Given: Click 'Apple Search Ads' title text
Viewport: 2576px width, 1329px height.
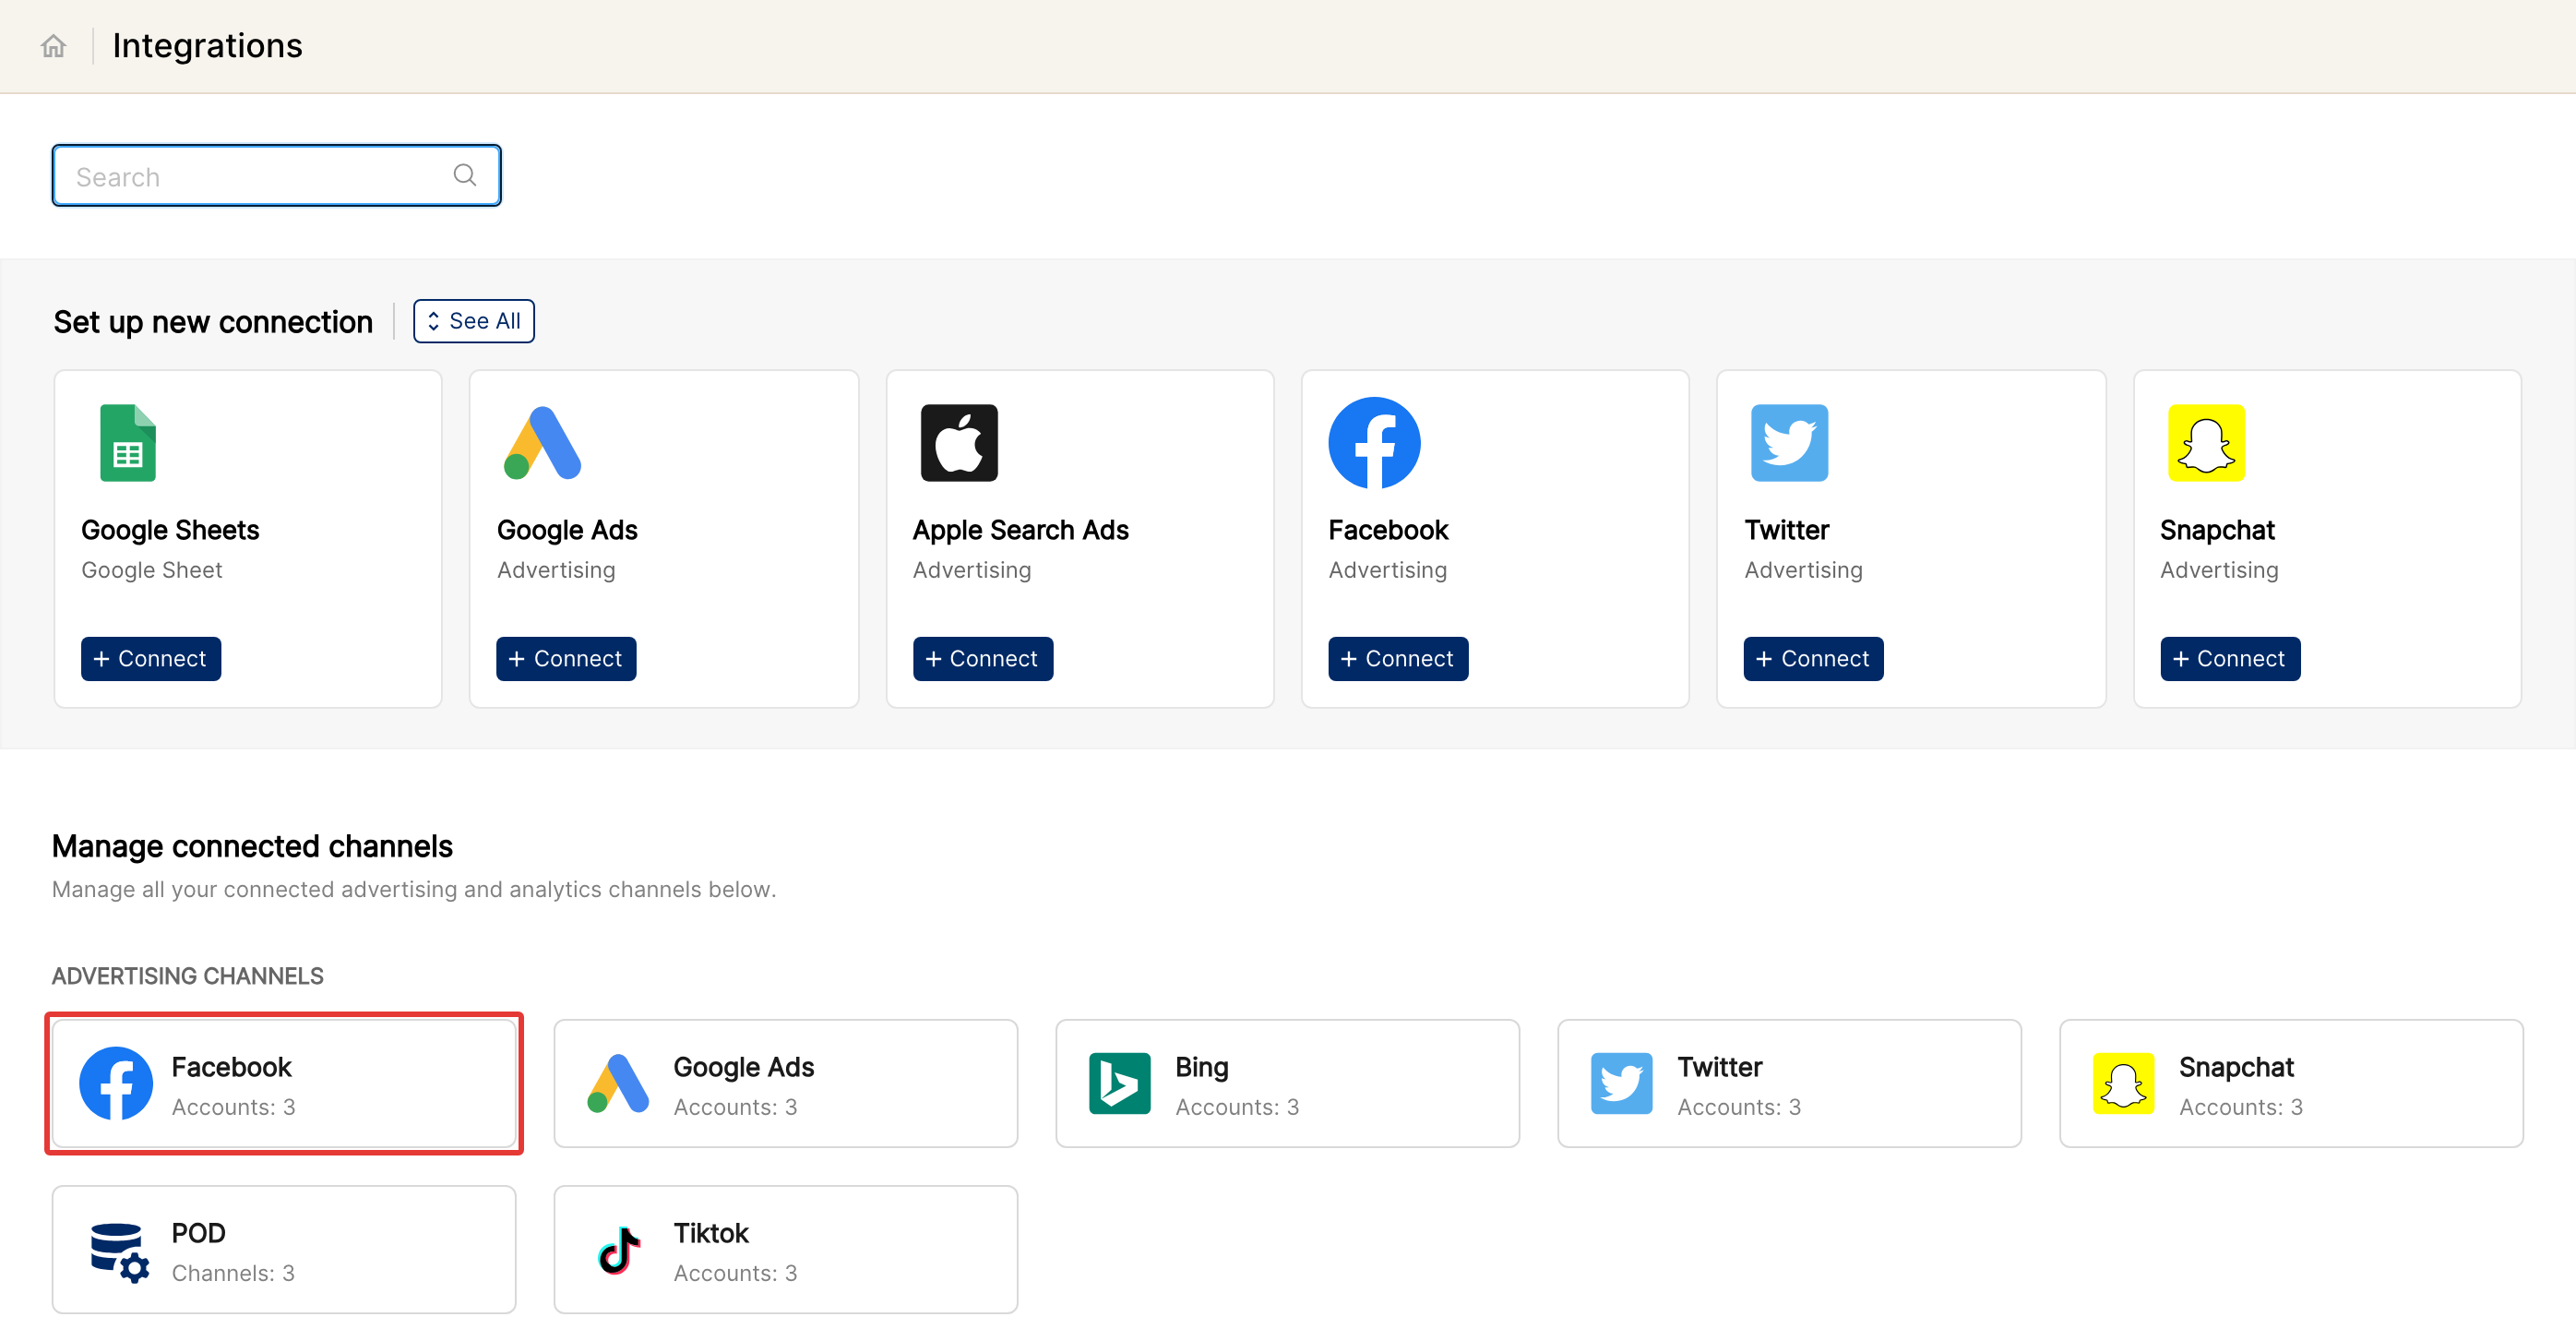Looking at the screenshot, I should (1020, 530).
